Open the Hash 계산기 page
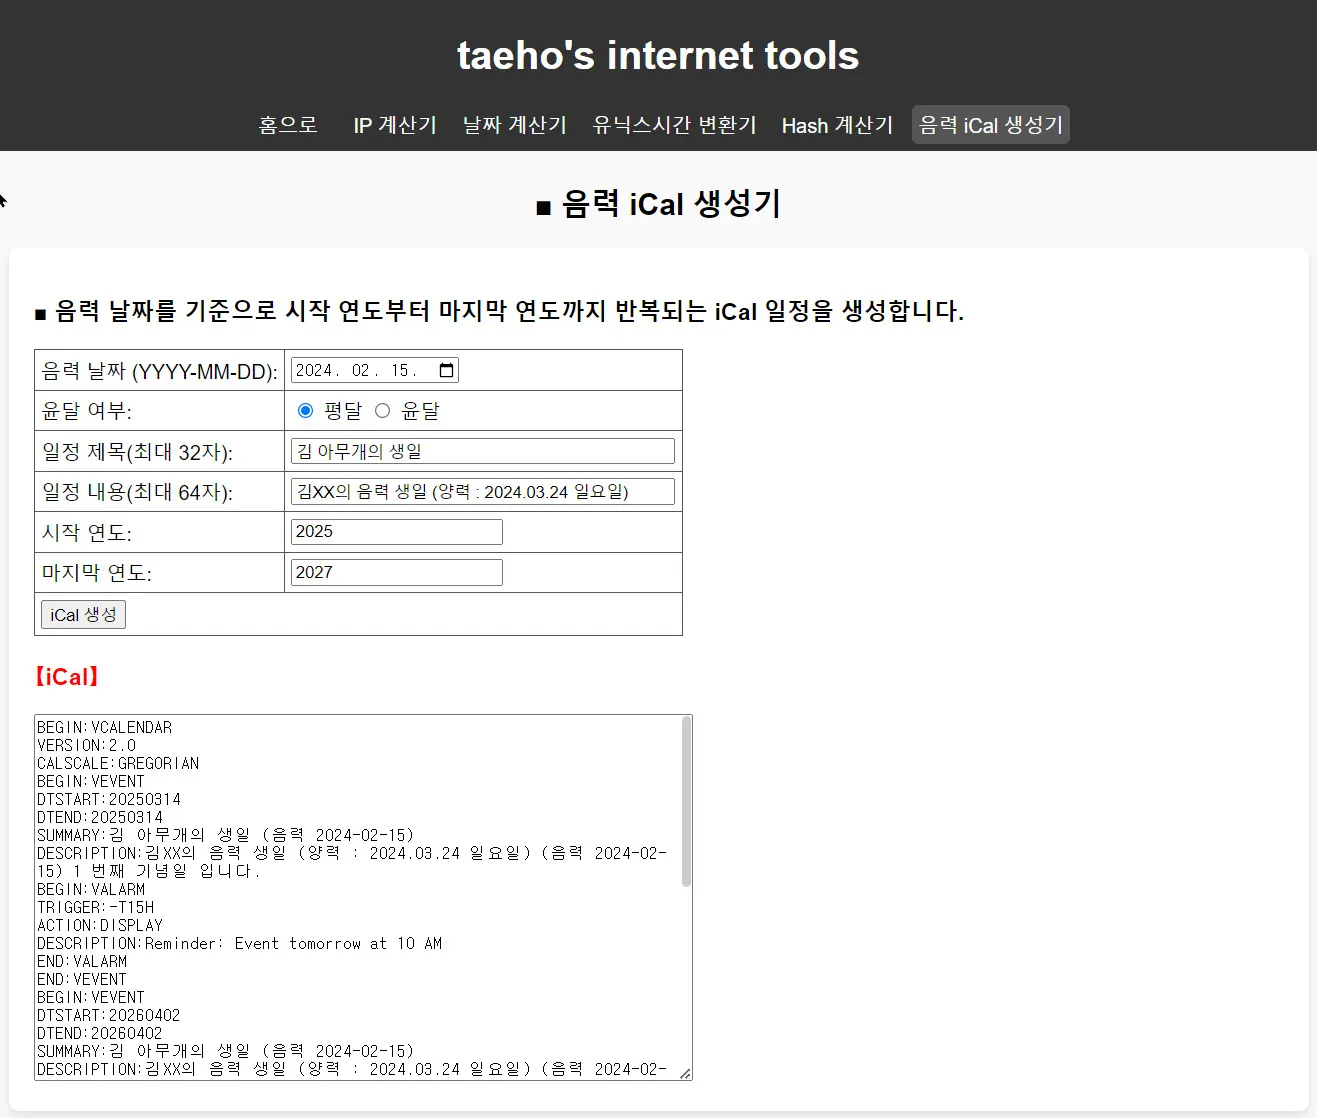This screenshot has width=1317, height=1118. [837, 125]
